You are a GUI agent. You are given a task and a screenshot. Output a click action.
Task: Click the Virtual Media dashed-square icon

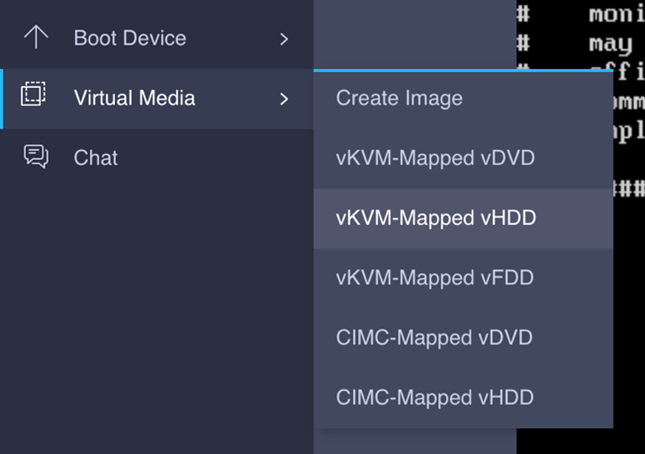tap(33, 94)
